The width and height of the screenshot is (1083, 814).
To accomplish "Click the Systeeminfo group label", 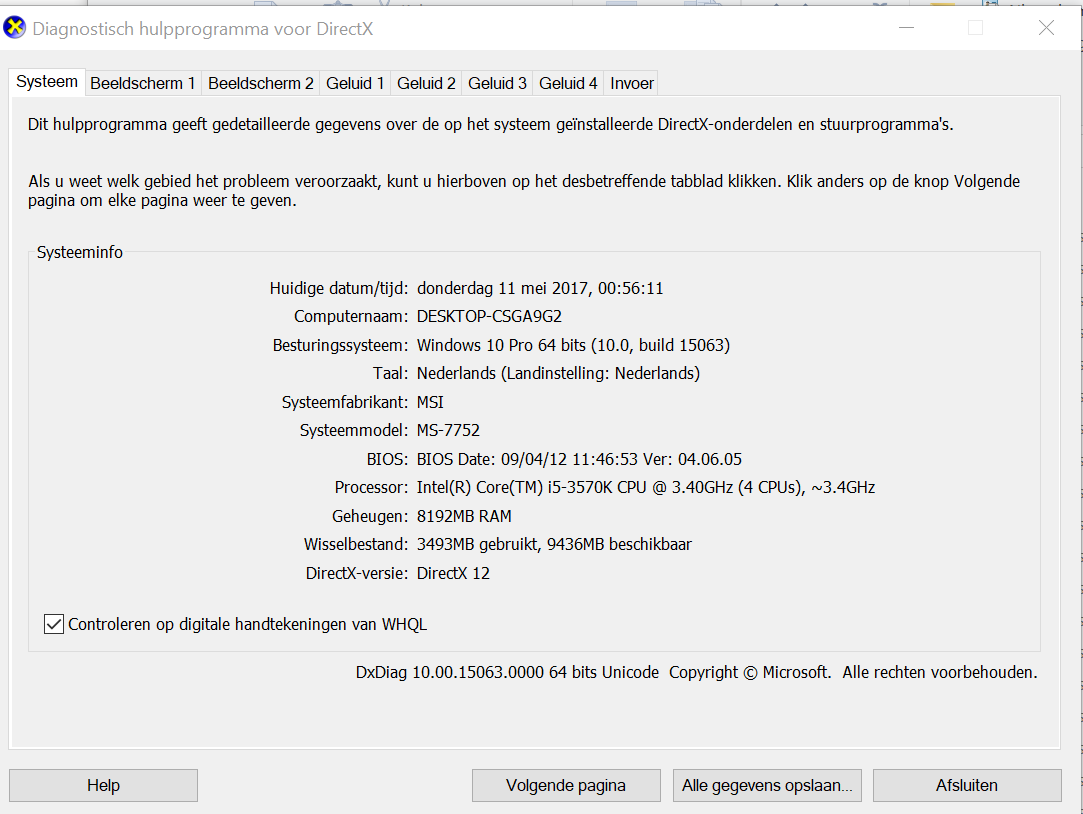I will 79,253.
